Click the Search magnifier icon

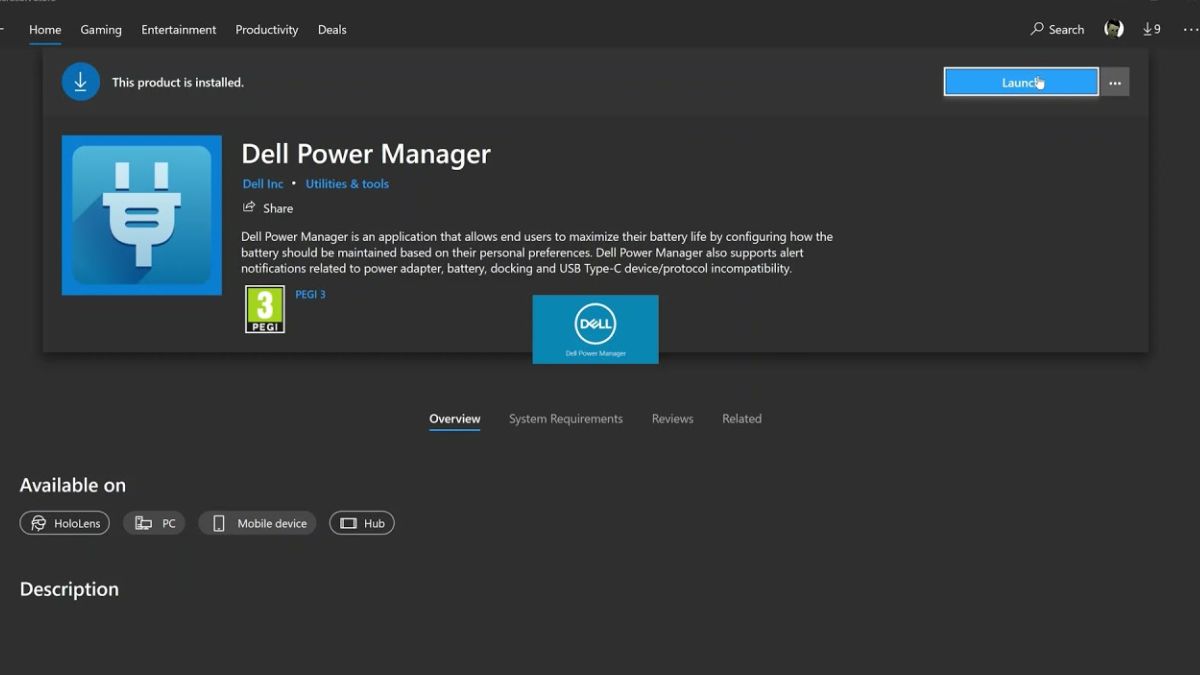[x=1037, y=29]
